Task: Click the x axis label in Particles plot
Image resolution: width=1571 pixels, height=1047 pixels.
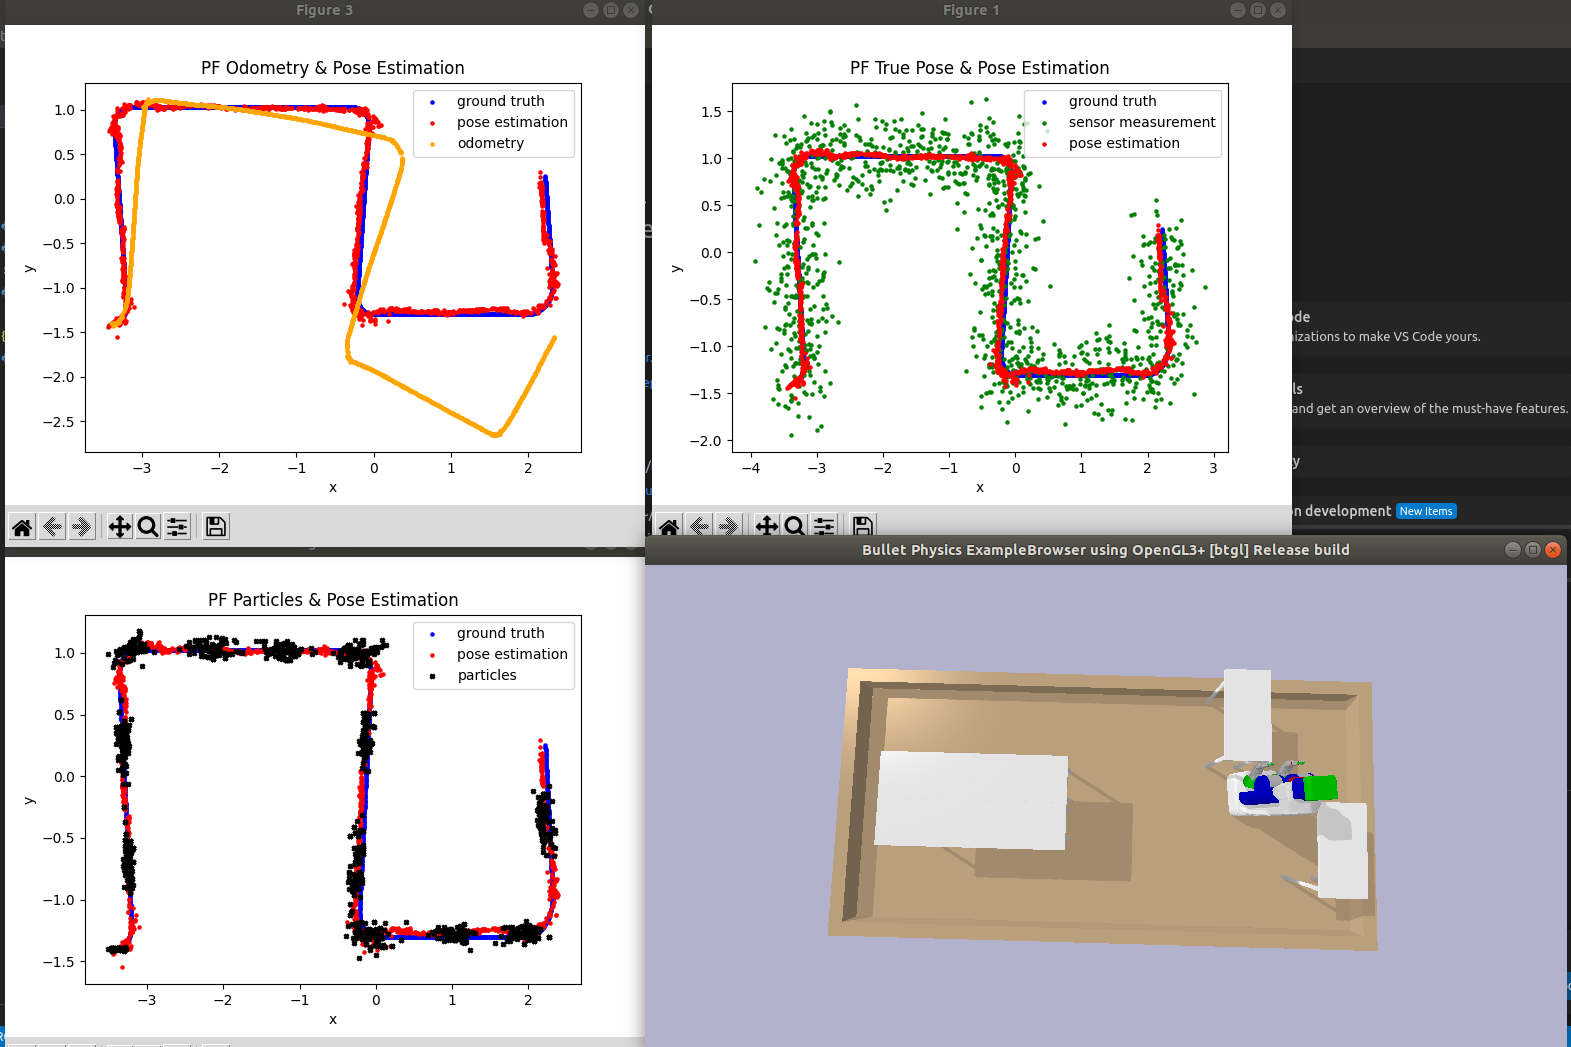Action: 333,1020
